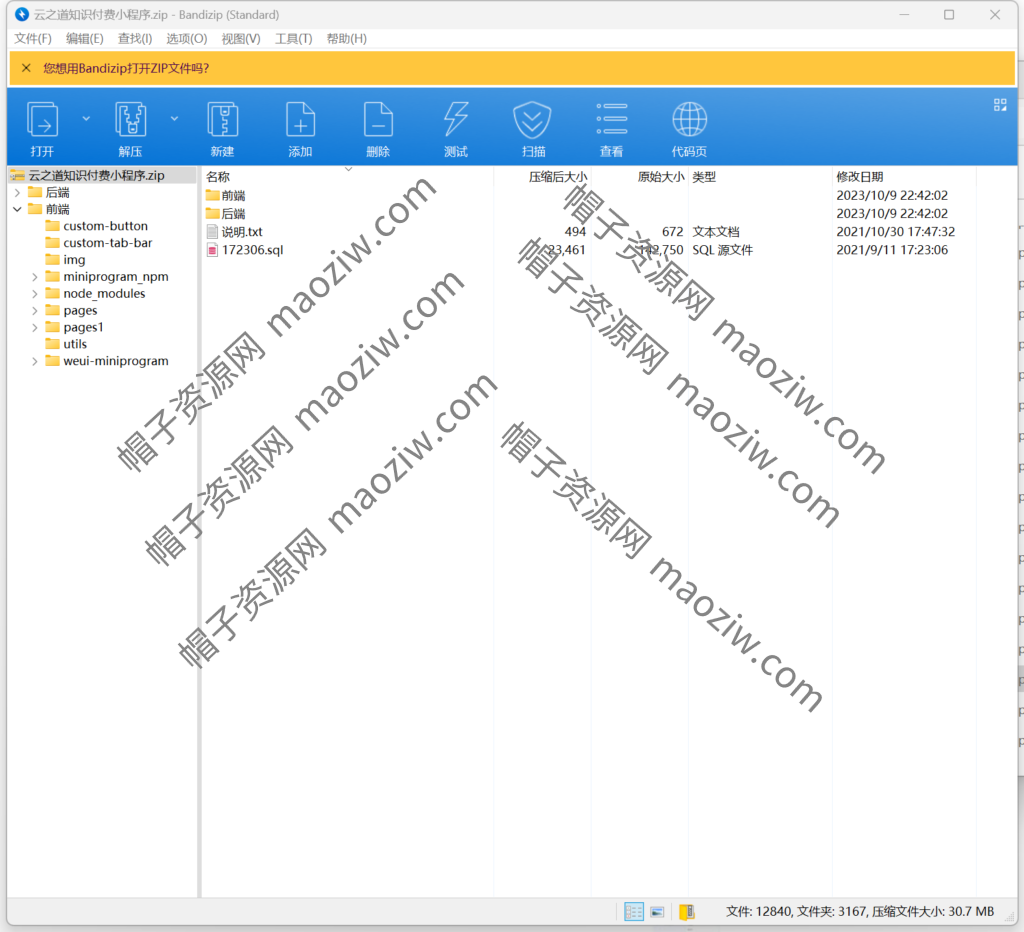Select utils folder in tree
The width and height of the screenshot is (1024, 932).
click(x=75, y=344)
